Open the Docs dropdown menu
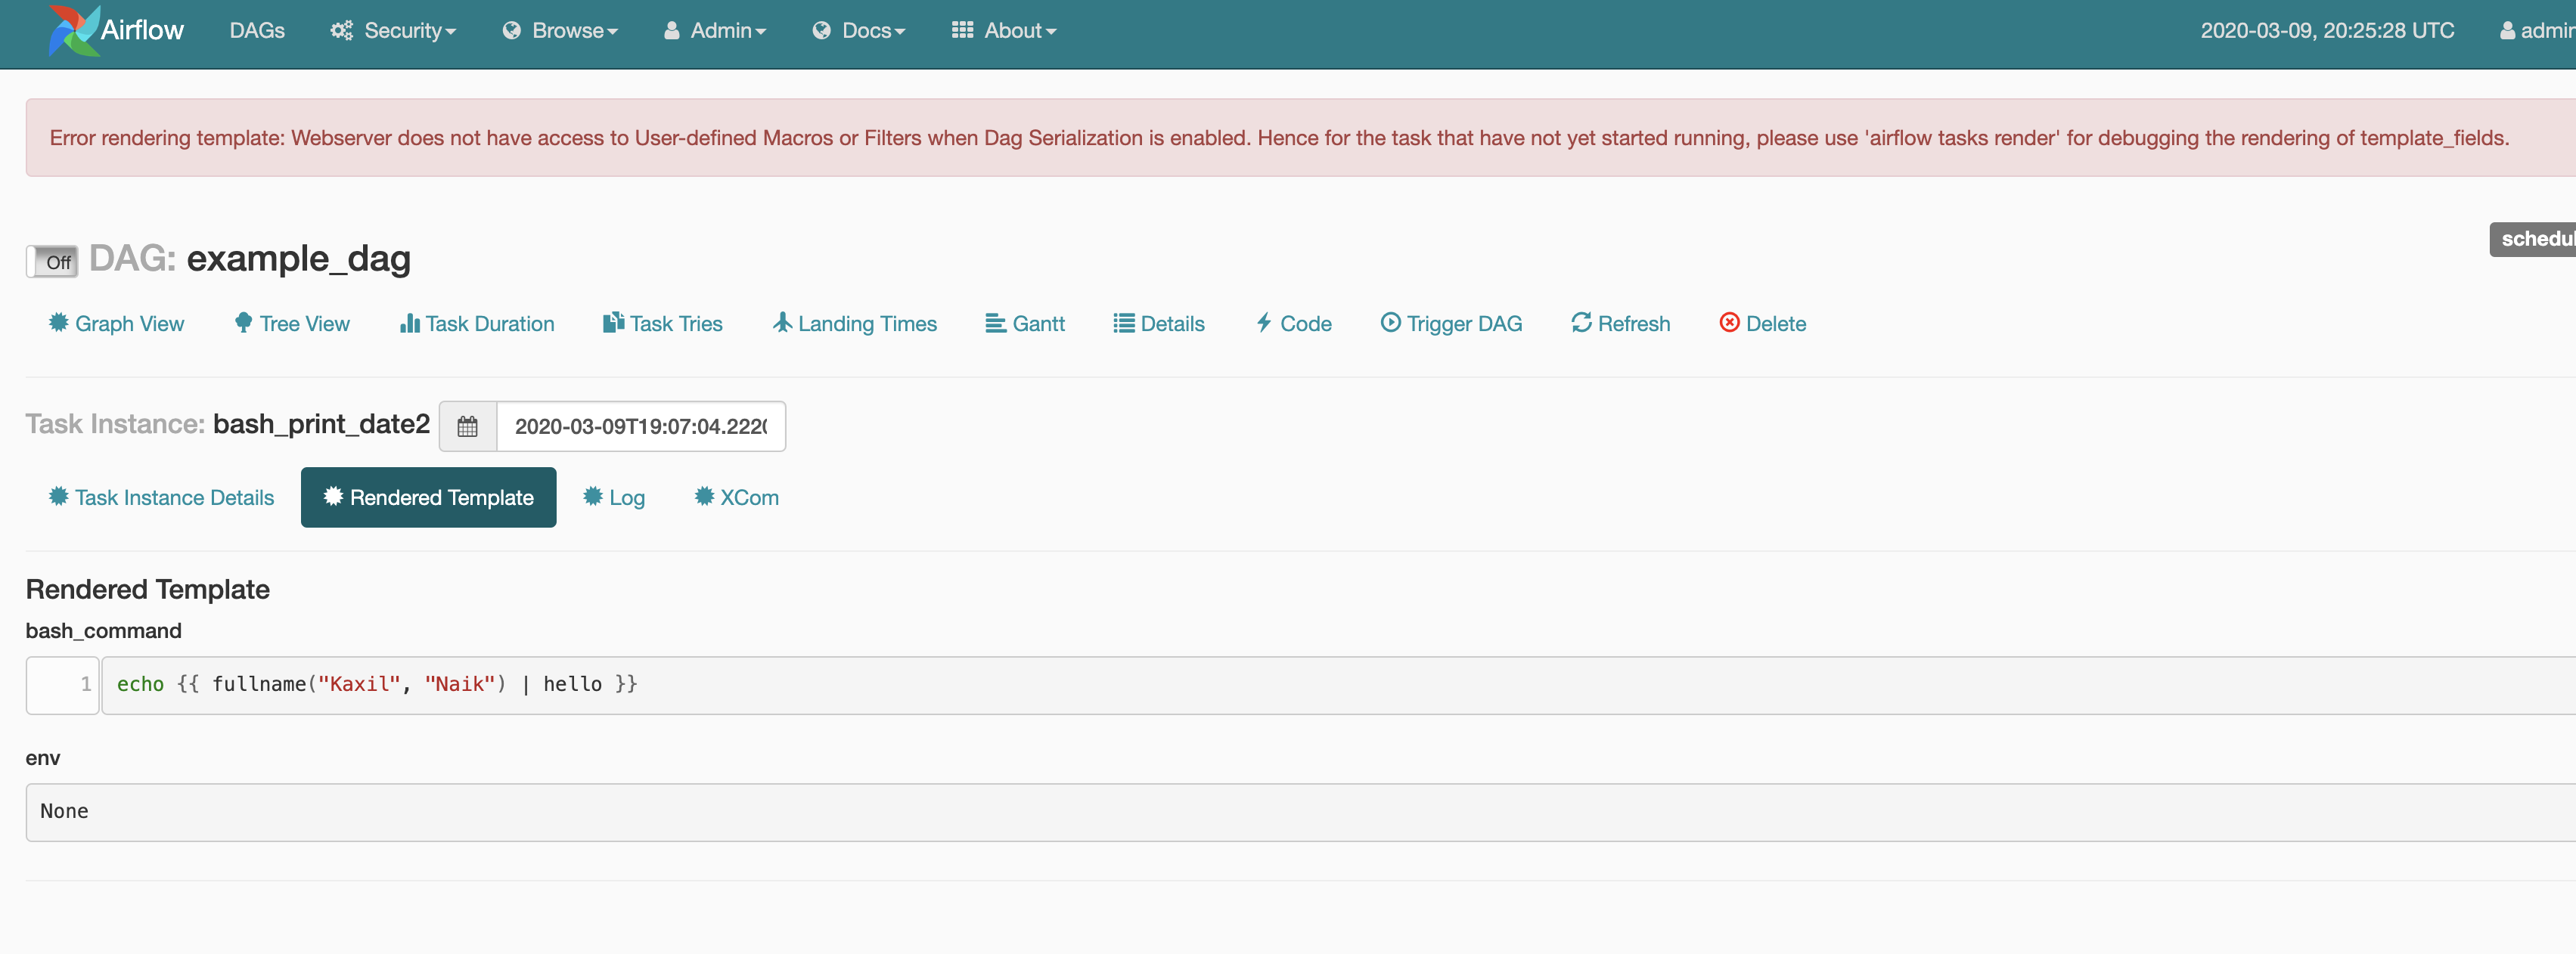Image resolution: width=2576 pixels, height=954 pixels. point(859,31)
